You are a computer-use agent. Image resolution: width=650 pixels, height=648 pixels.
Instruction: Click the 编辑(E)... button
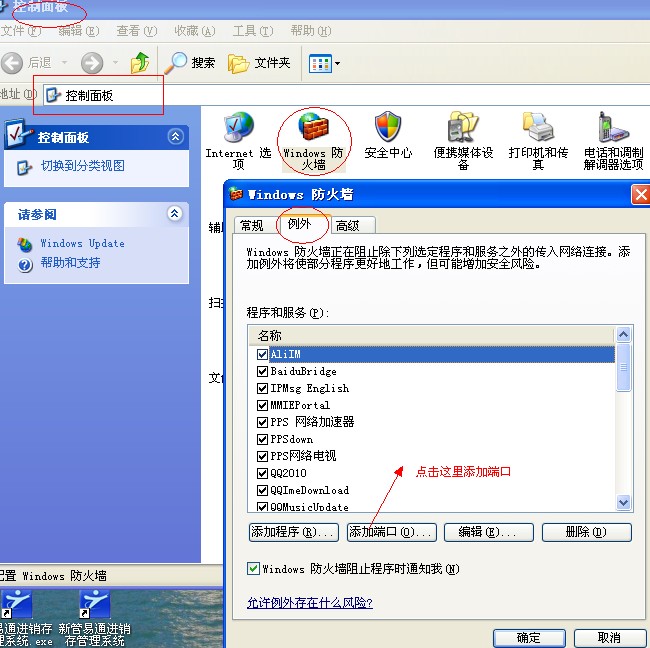pos(489,532)
